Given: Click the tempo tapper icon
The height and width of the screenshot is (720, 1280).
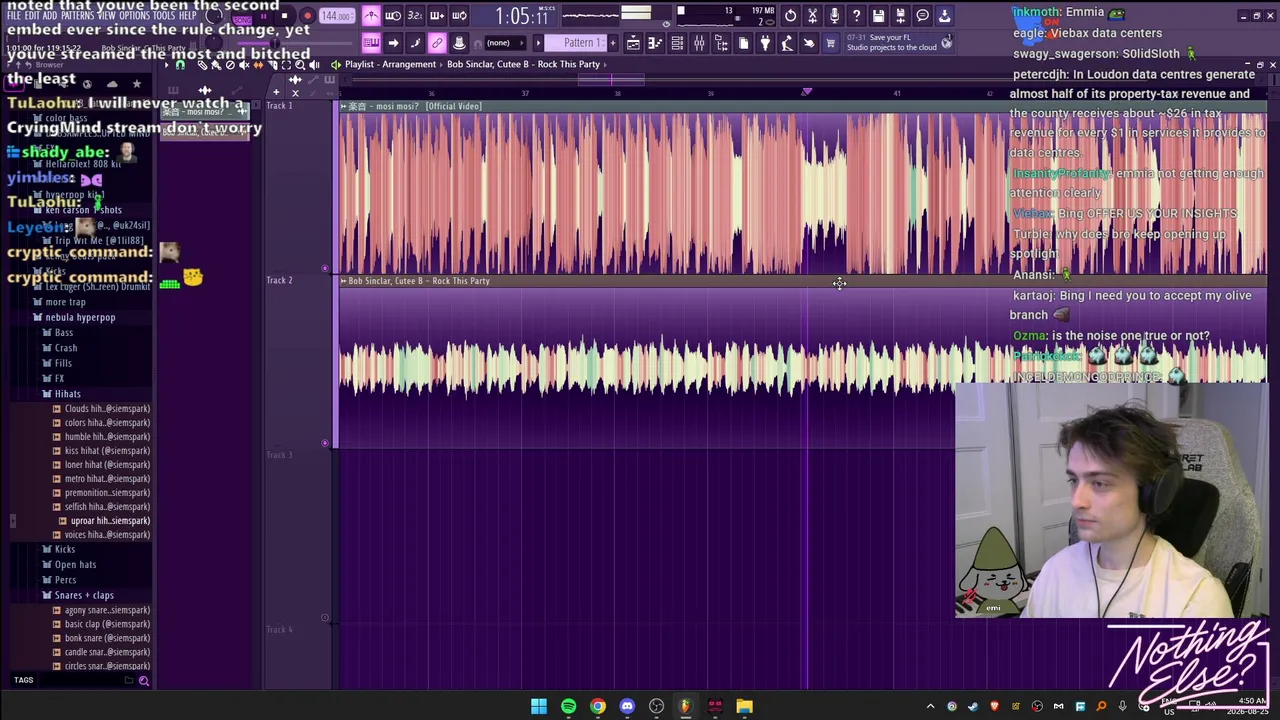Looking at the screenshot, I should [787, 43].
